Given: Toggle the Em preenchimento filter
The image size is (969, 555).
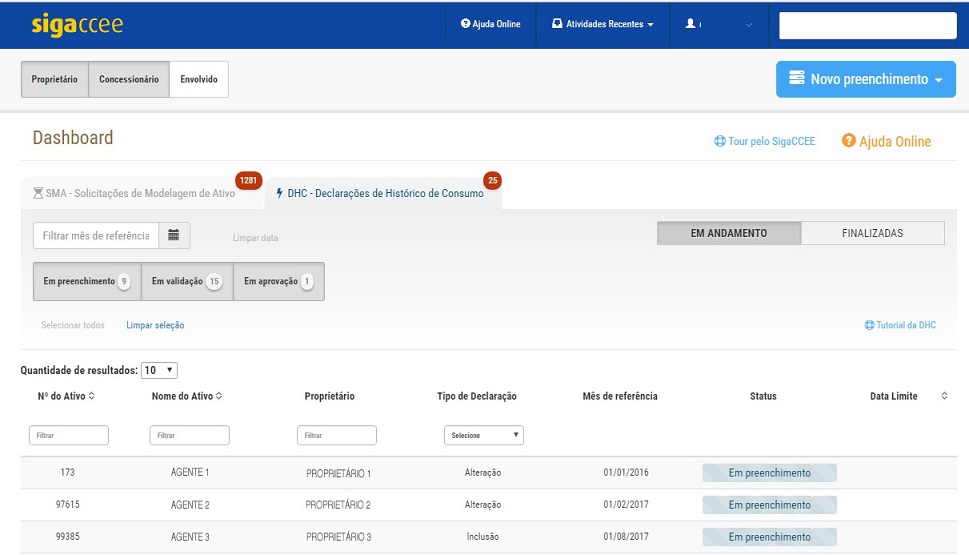Looking at the screenshot, I should (86, 282).
